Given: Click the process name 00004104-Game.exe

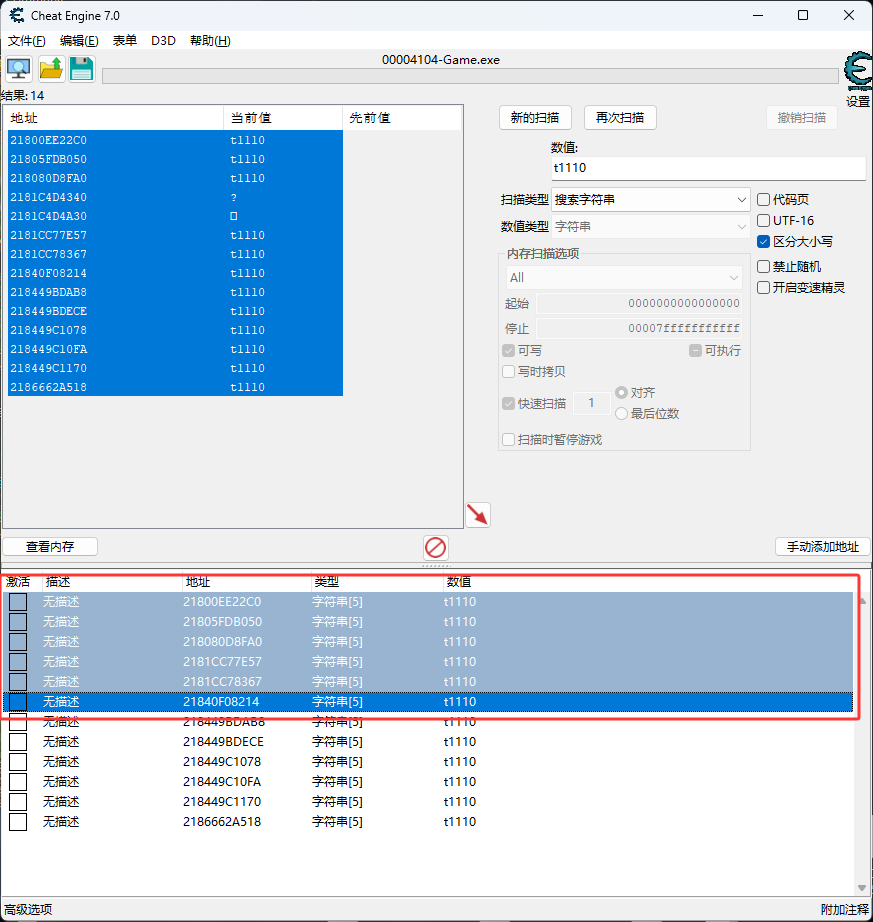Looking at the screenshot, I should pos(441,60).
